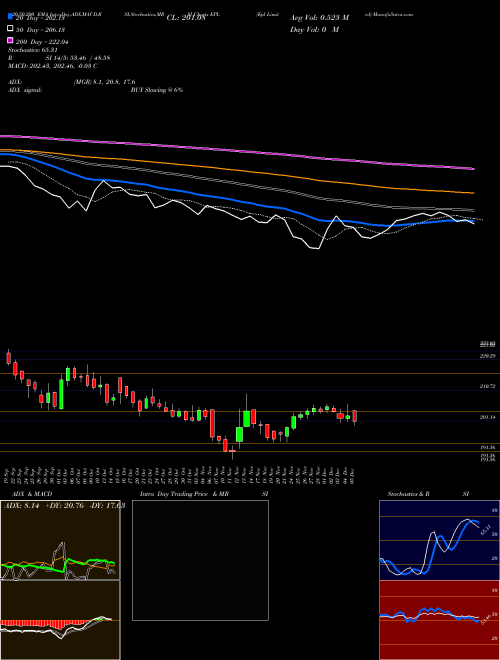Screen dimensions: 500x660
Task: Click the 63.31 stochastics value label
Action: [x=486, y=529]
